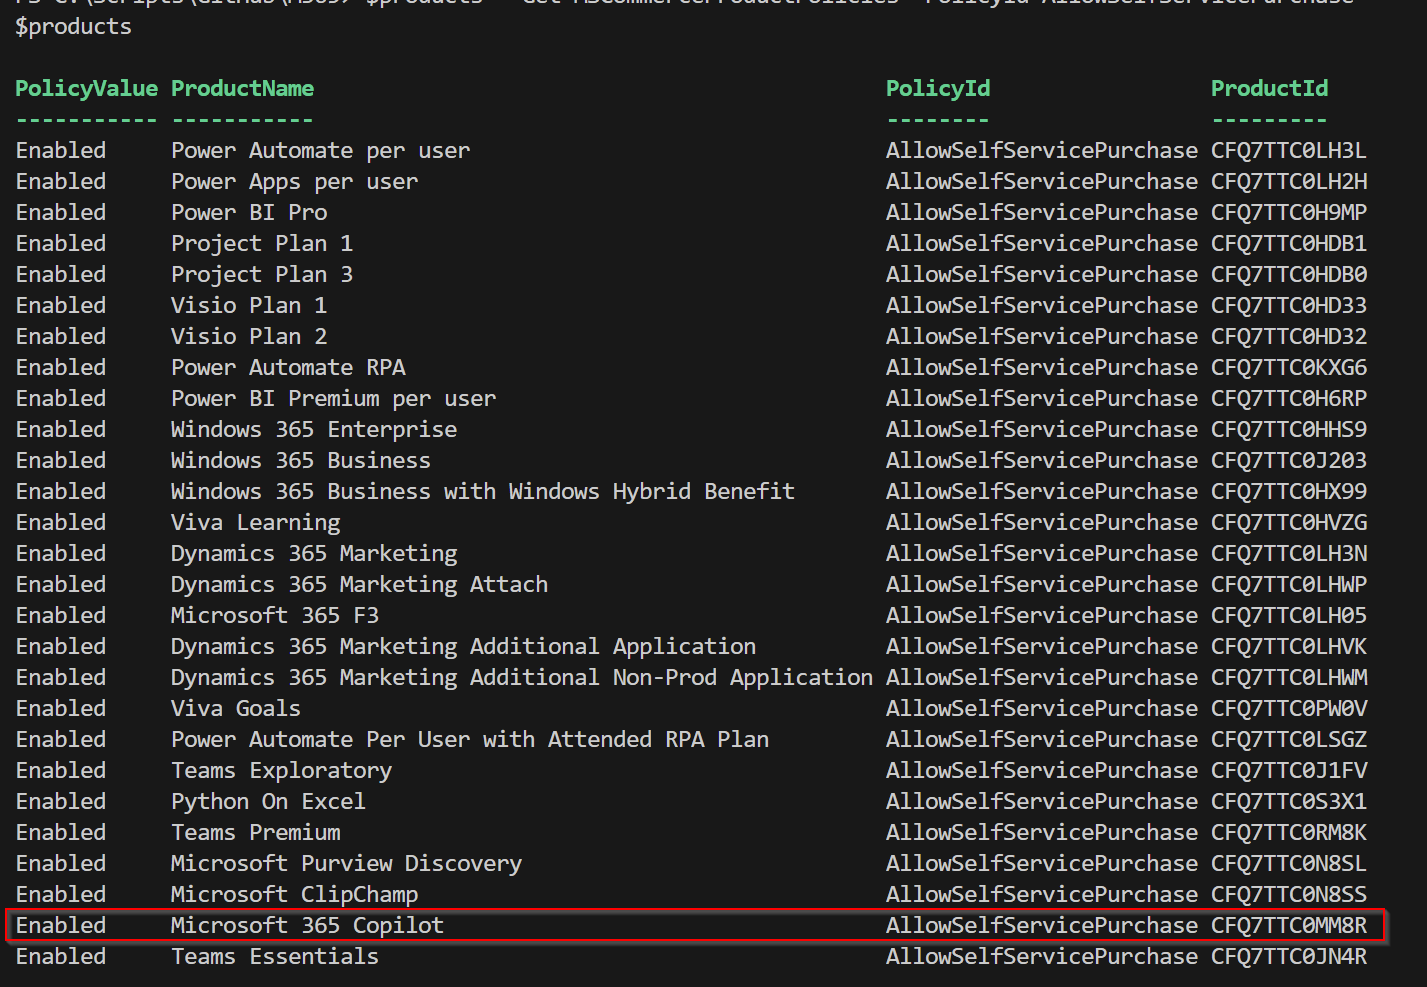Screen dimensions: 1427x987
Task: Click the ProductName column header
Action: (x=242, y=89)
